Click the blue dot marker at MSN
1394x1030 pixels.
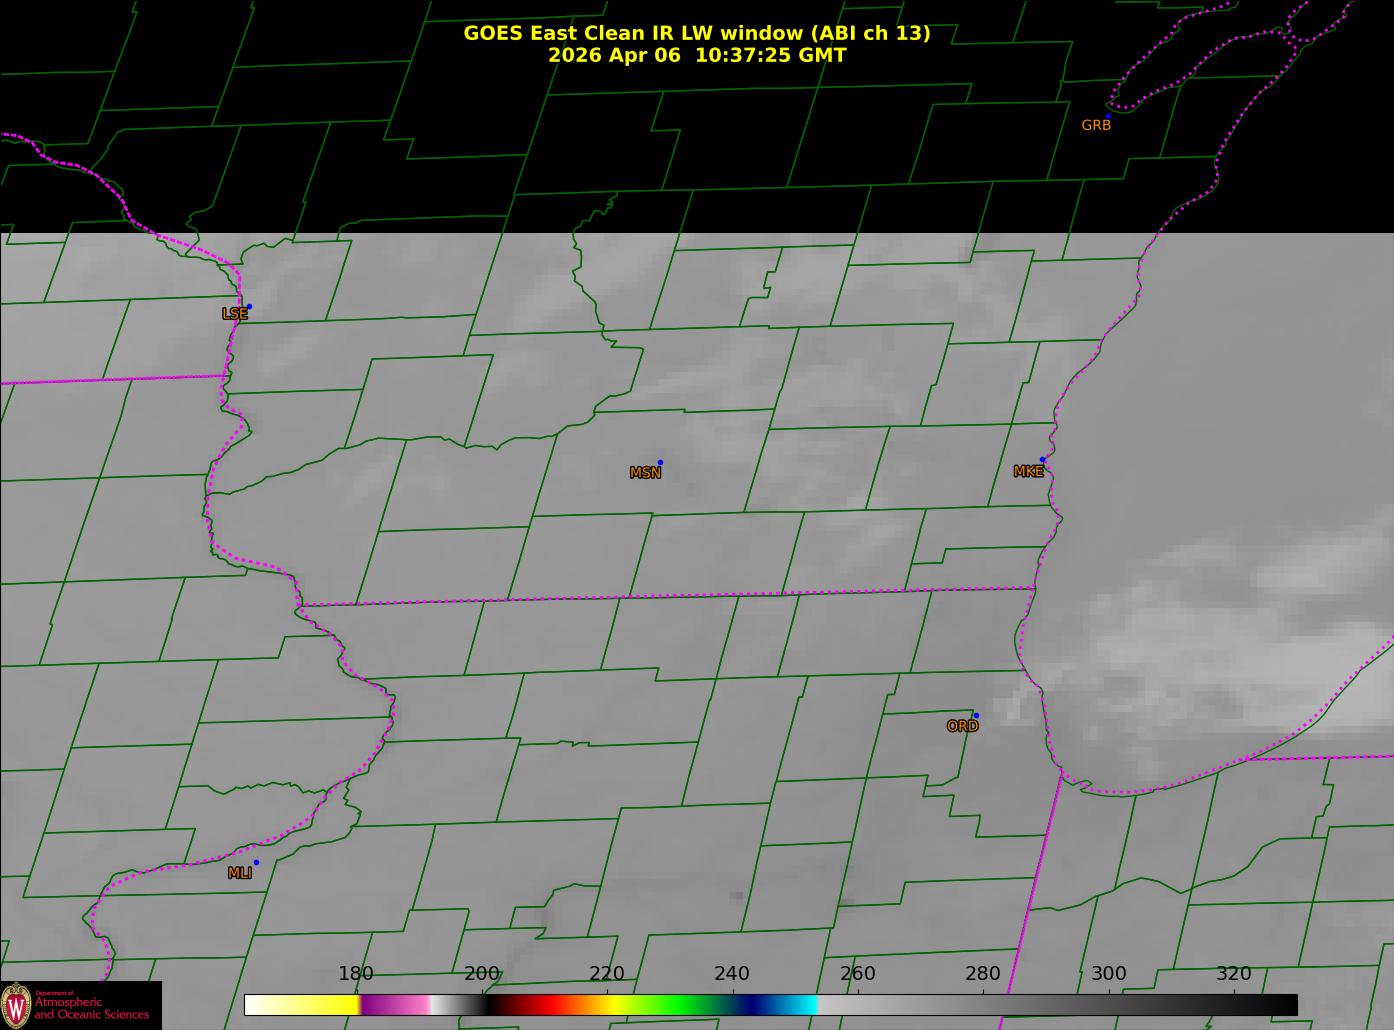pos(660,463)
